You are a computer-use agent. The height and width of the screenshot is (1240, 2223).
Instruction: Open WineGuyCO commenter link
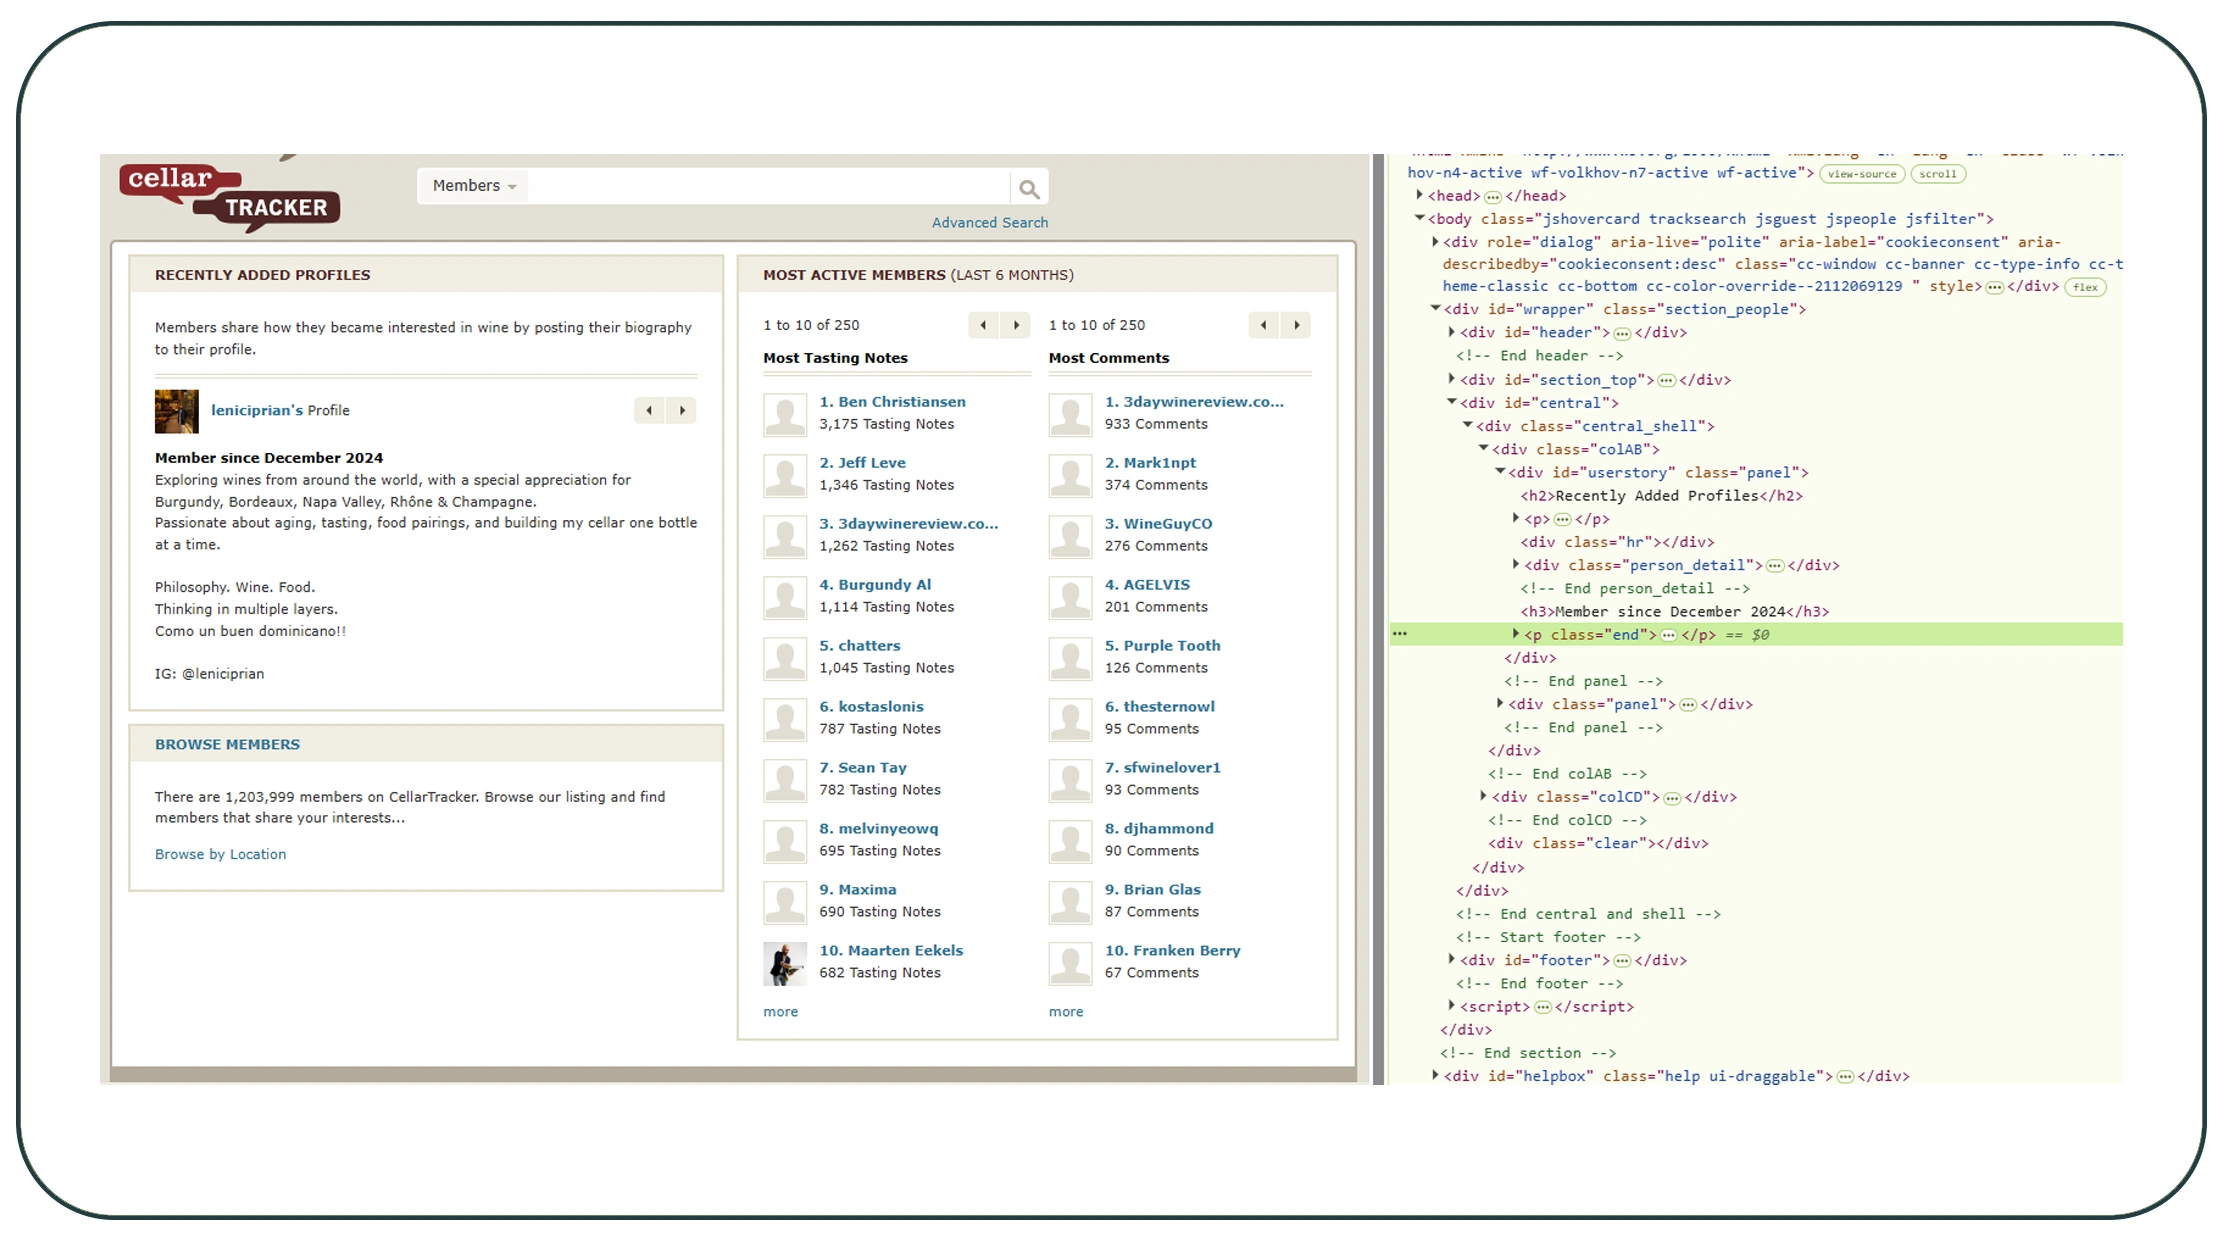click(x=1158, y=524)
